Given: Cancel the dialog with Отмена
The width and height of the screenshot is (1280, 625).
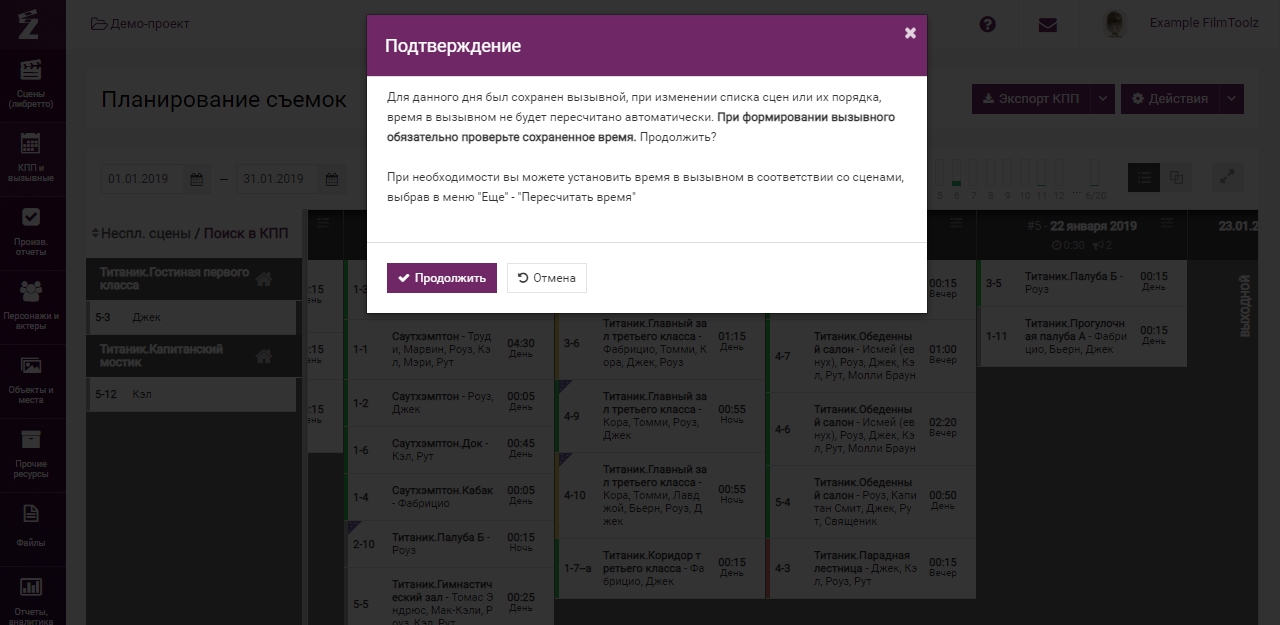Looking at the screenshot, I should (546, 278).
